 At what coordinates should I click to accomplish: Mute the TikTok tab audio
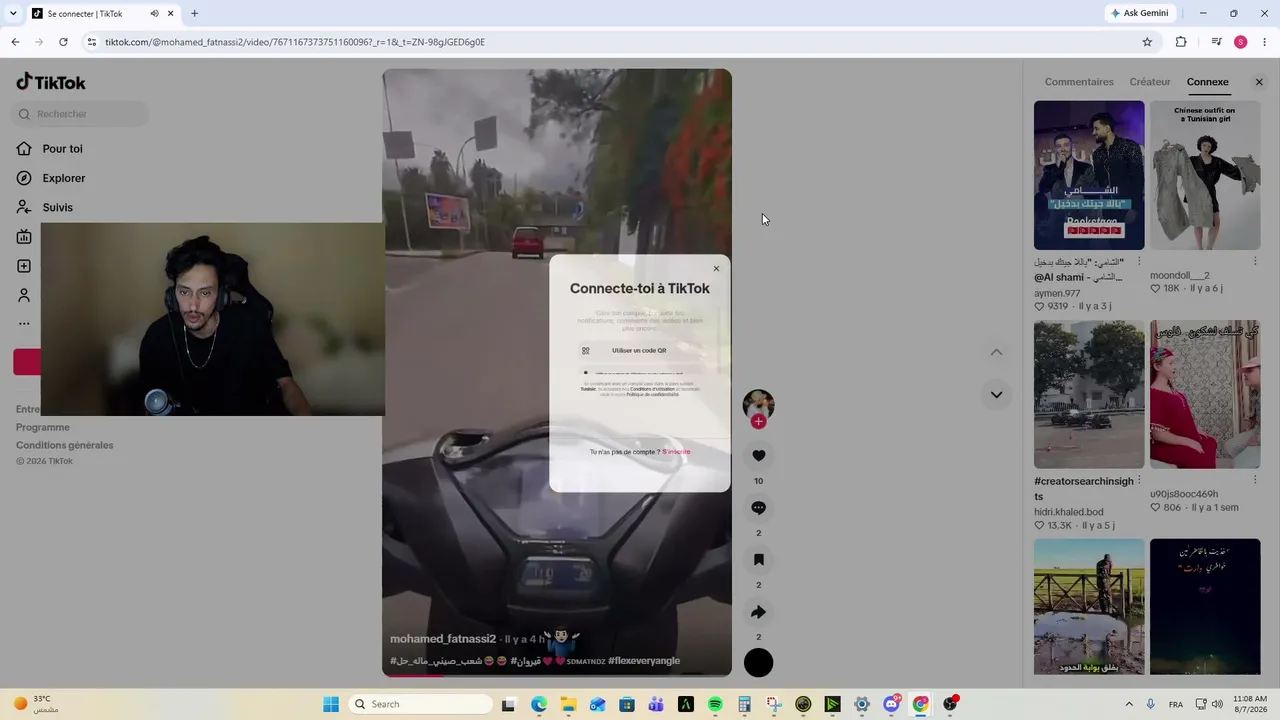click(154, 14)
